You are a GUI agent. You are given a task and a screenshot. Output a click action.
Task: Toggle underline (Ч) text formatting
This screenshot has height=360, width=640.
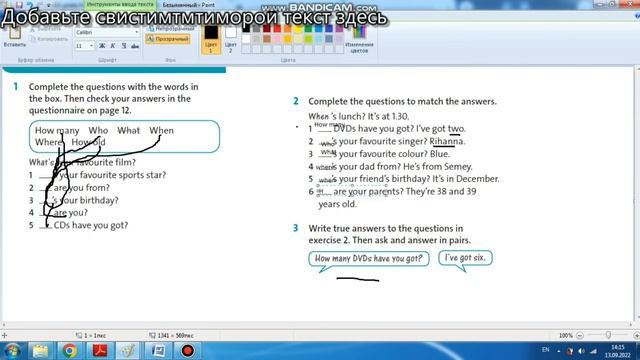click(124, 46)
